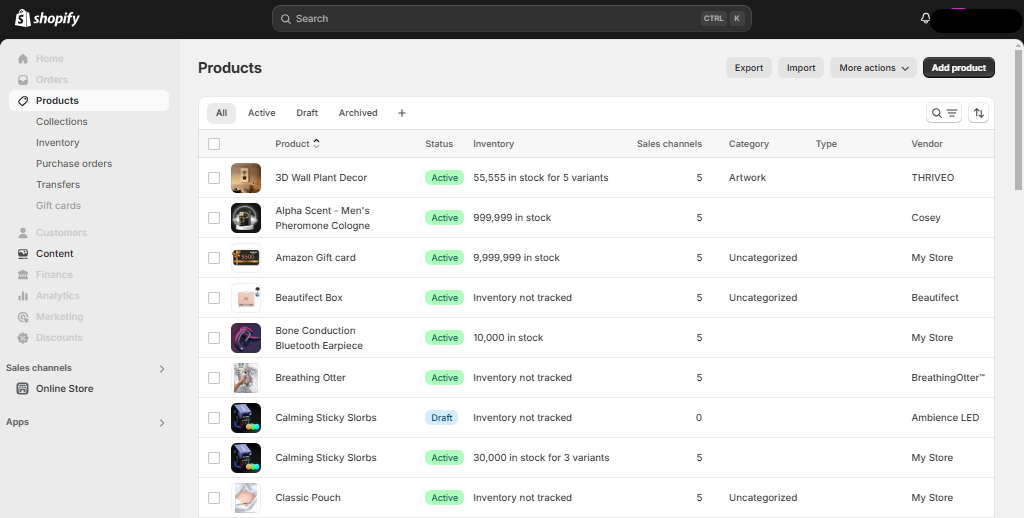Viewport: 1024px width, 518px height.
Task: Open the notifications bell
Action: [925, 18]
